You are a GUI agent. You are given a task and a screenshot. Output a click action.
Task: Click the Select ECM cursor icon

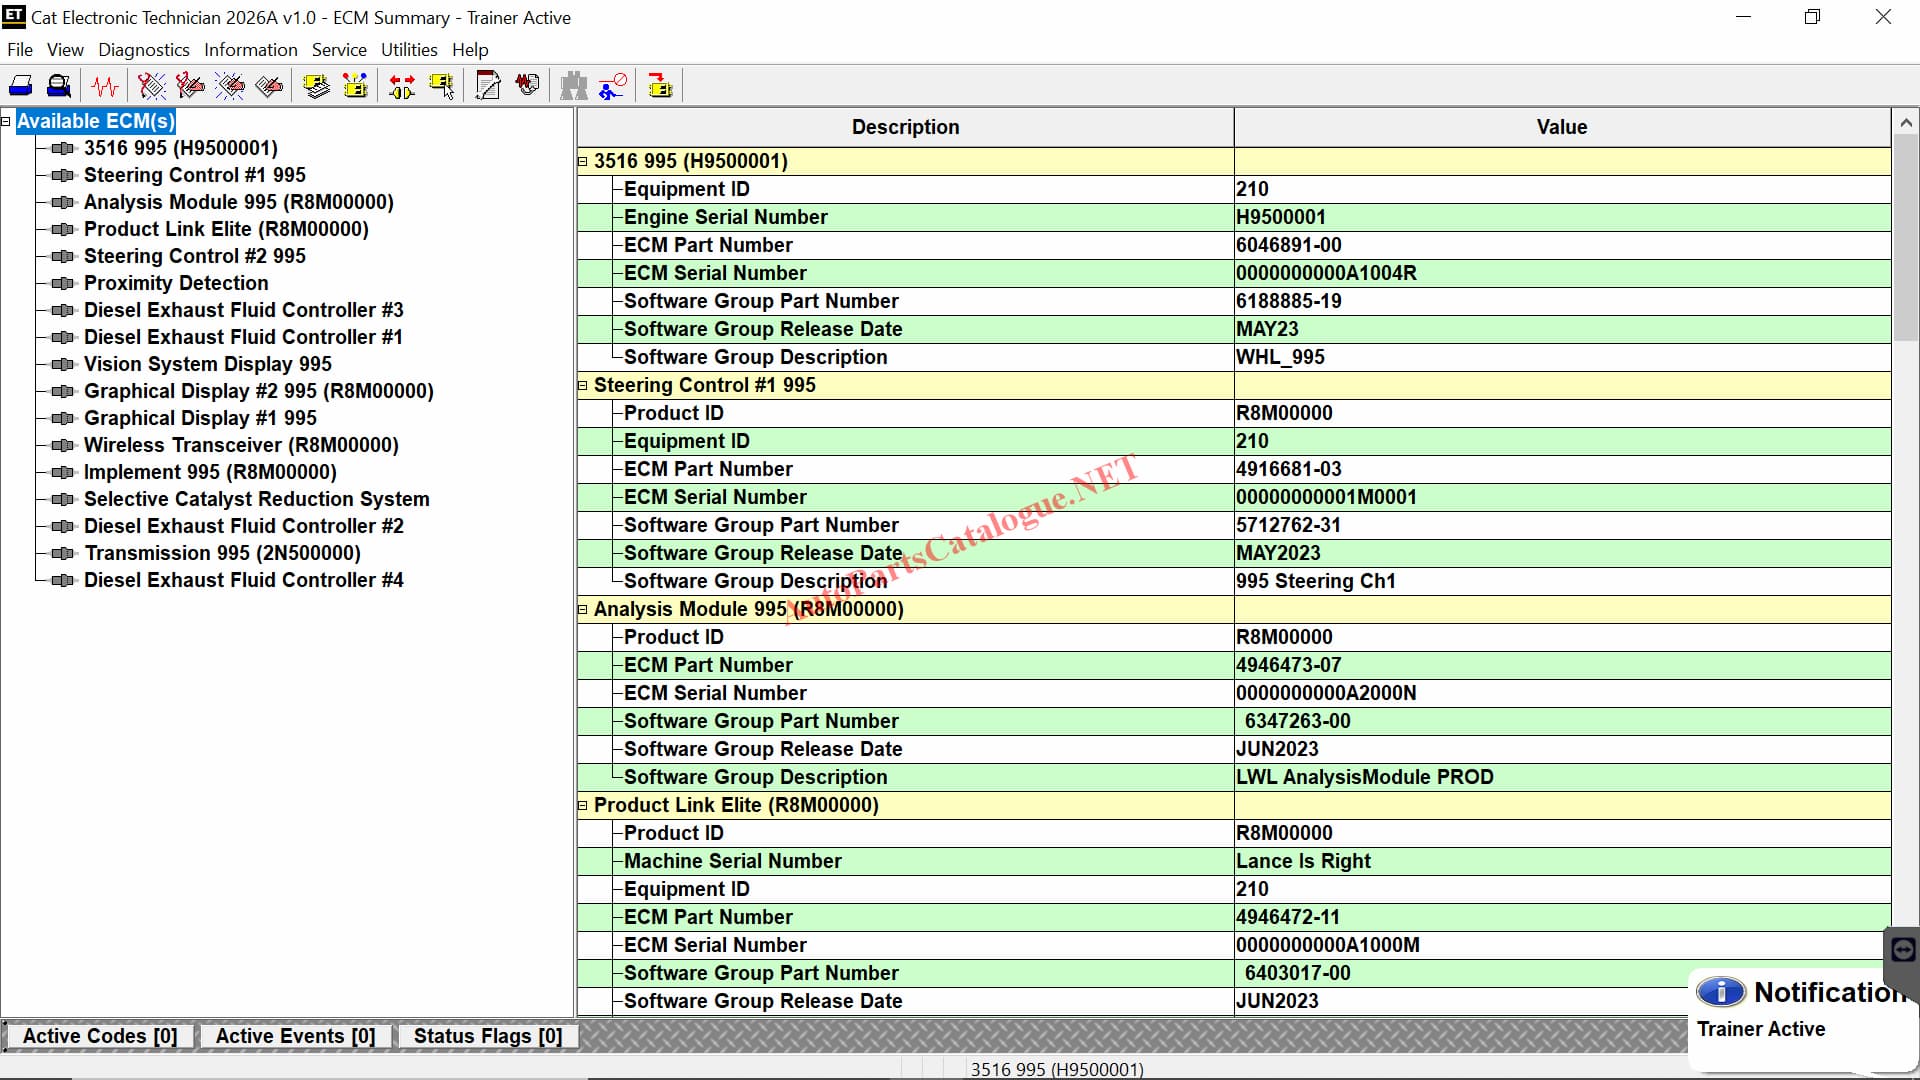(442, 86)
